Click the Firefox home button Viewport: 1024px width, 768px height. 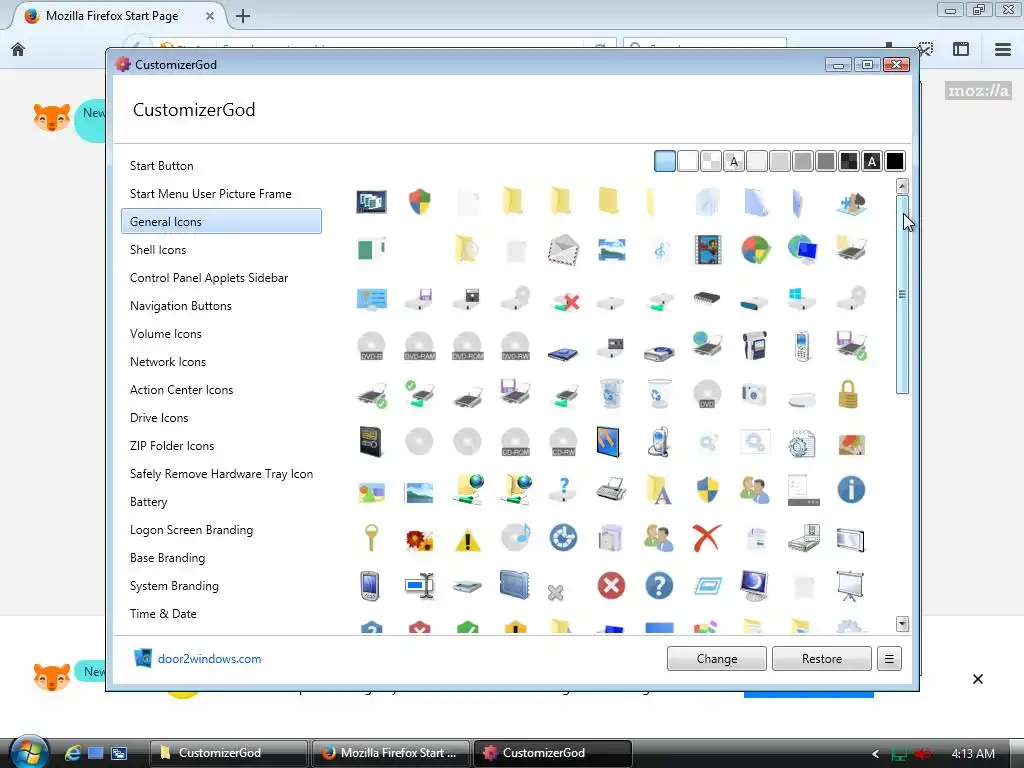coord(18,49)
